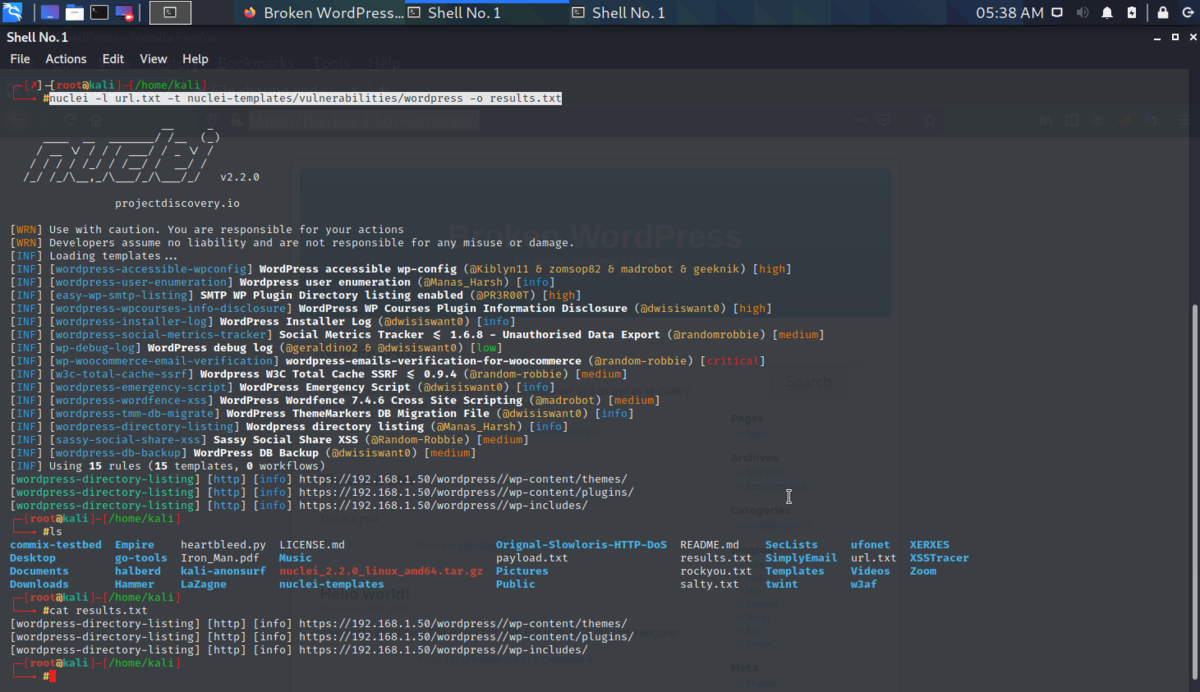
Task: Open the notifications bell icon
Action: tap(1107, 13)
